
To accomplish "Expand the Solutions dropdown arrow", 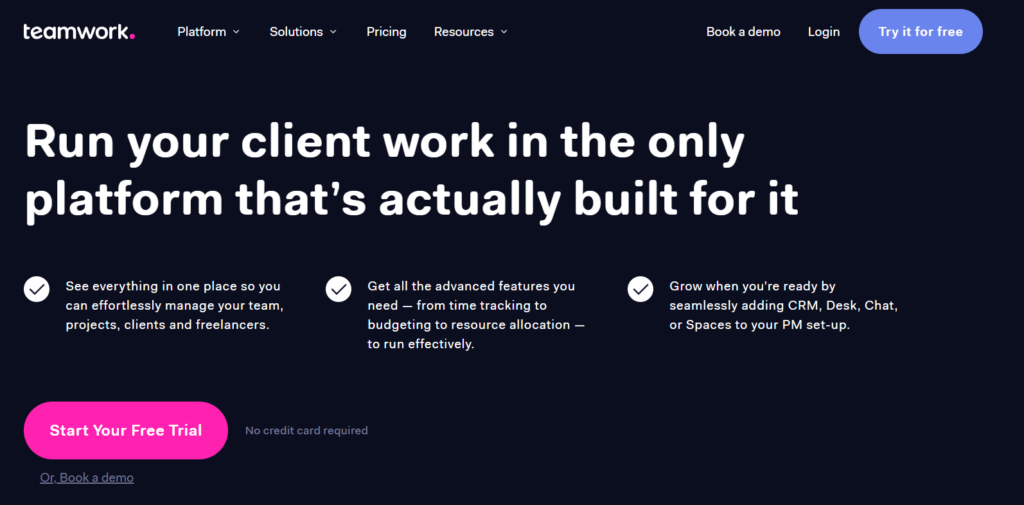I will tap(333, 31).
